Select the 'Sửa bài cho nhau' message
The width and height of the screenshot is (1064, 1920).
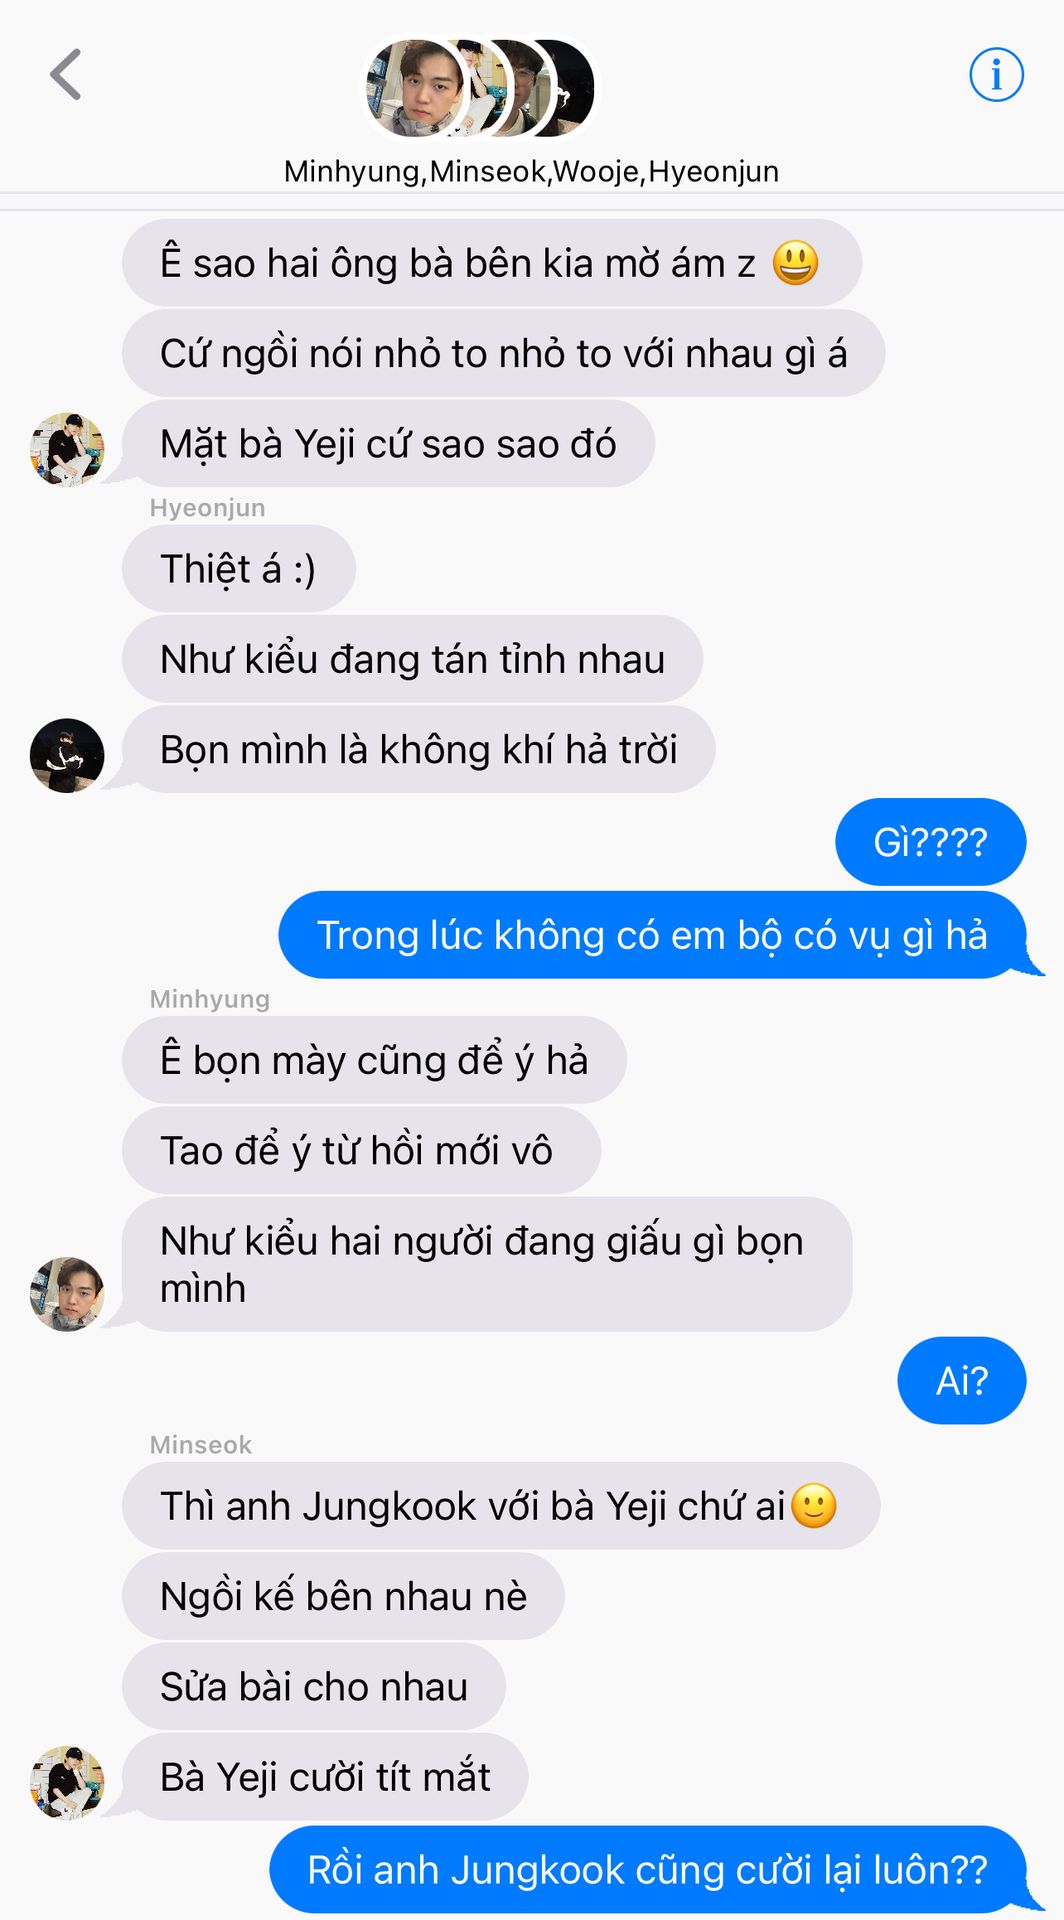[x=314, y=1687]
